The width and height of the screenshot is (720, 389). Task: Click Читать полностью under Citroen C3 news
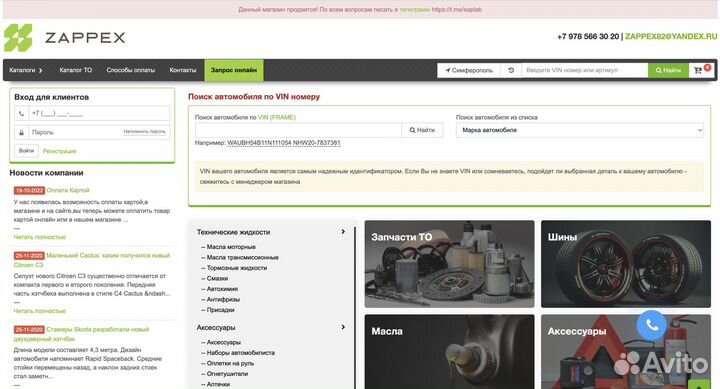[x=40, y=311]
